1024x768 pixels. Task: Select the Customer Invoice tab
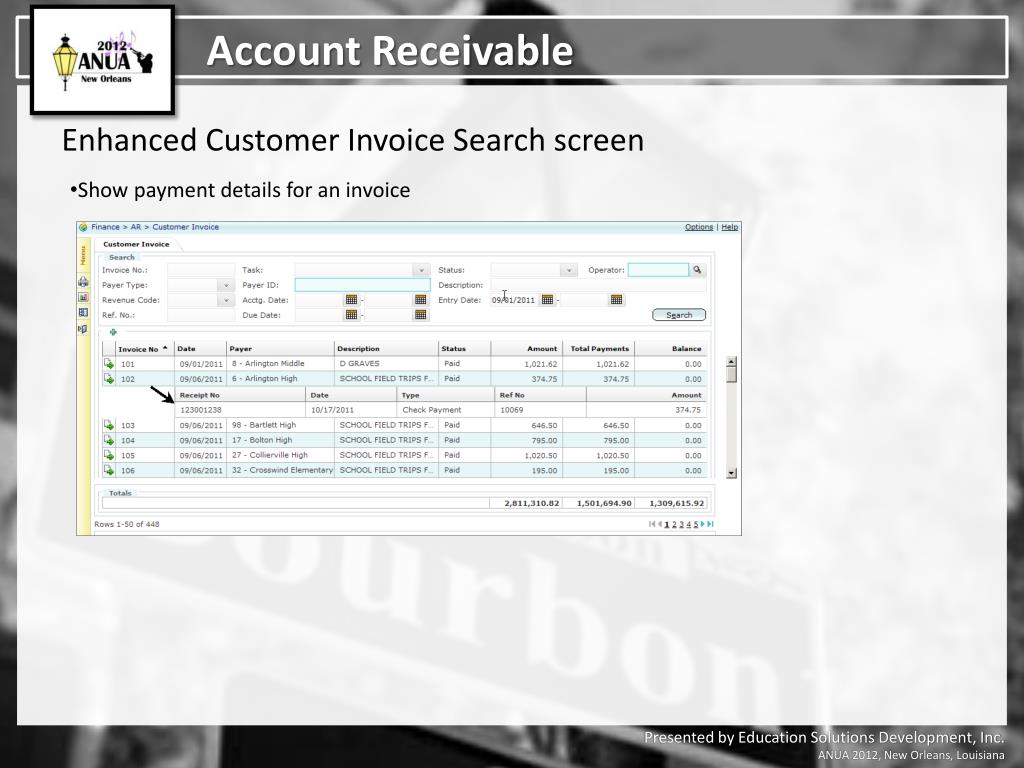click(x=136, y=244)
